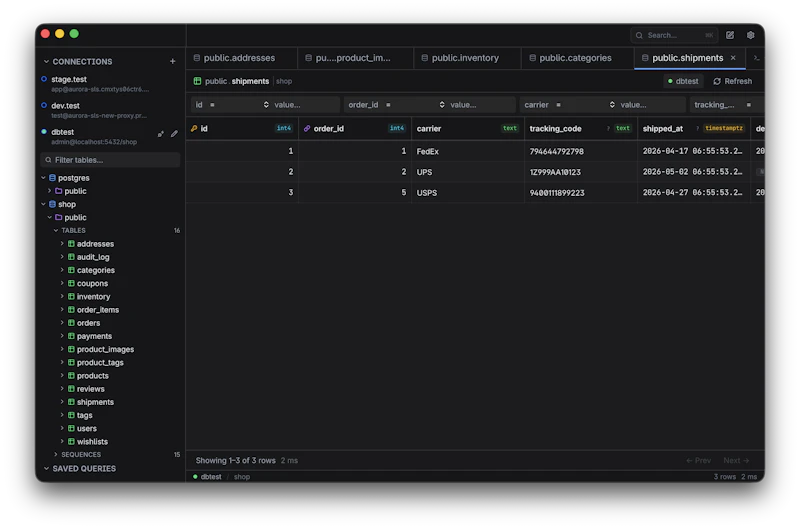Viewport: 800px width, 529px height.
Task: Click the primary key icon on id column
Action: click(x=194, y=129)
